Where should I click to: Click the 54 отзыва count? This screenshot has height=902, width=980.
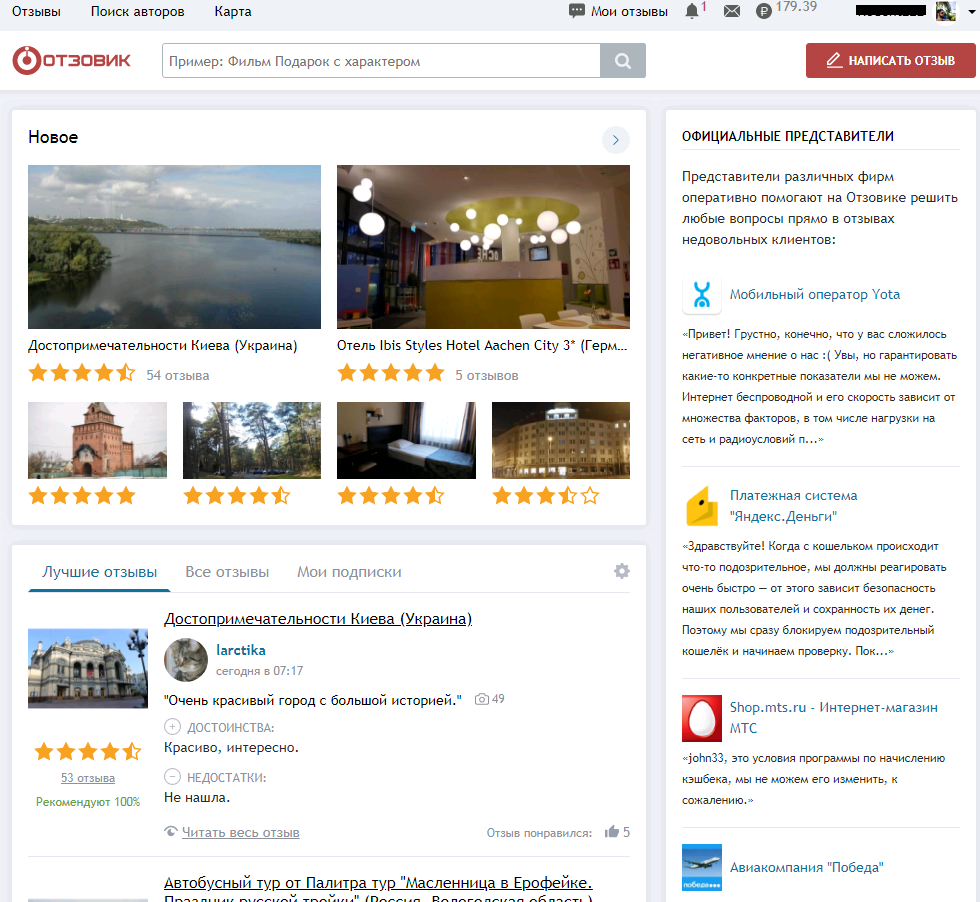(178, 375)
